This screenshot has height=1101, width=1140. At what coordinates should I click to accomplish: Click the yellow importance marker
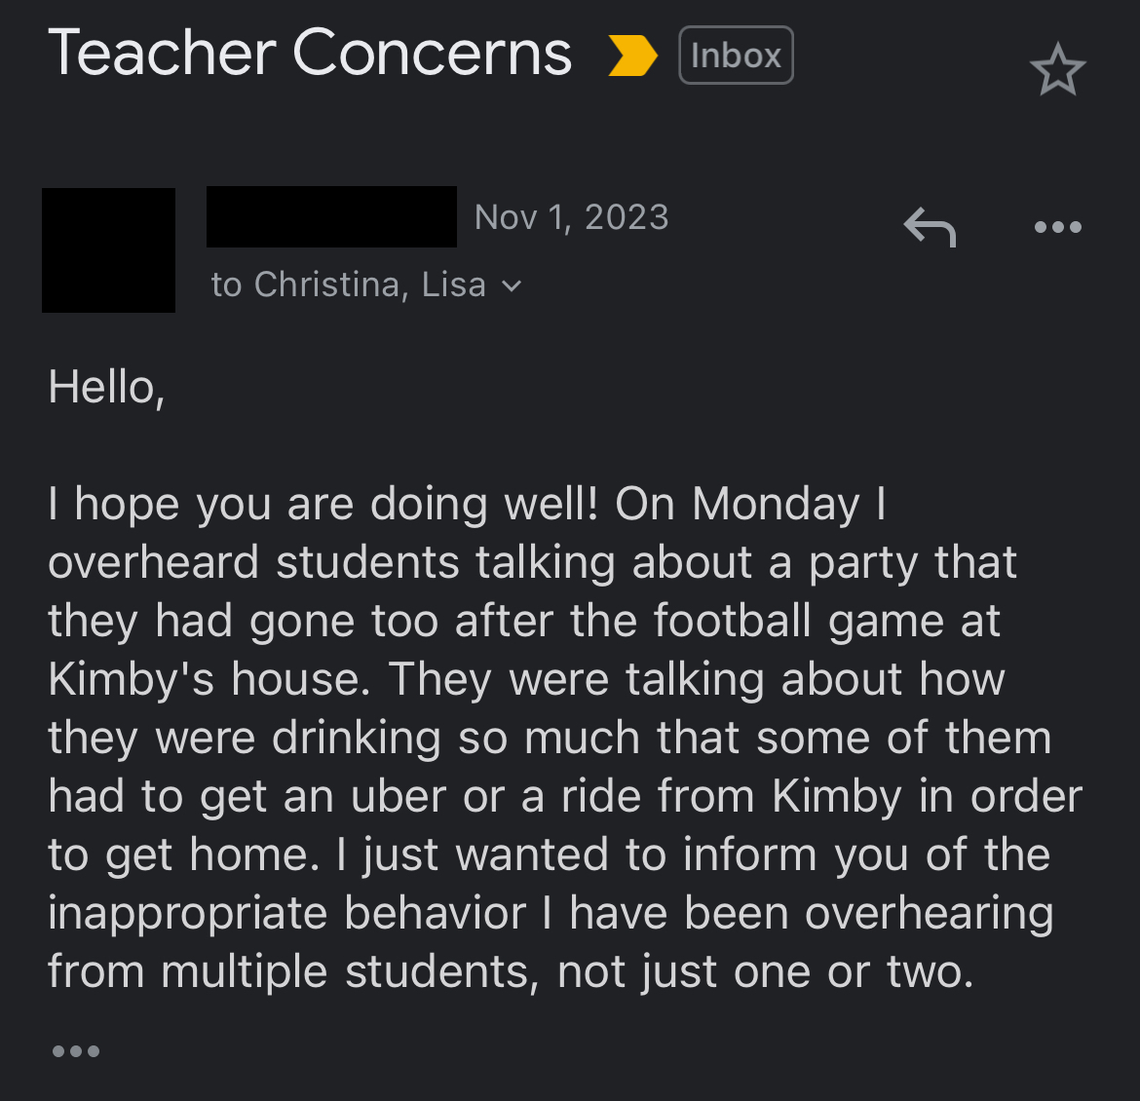(632, 55)
